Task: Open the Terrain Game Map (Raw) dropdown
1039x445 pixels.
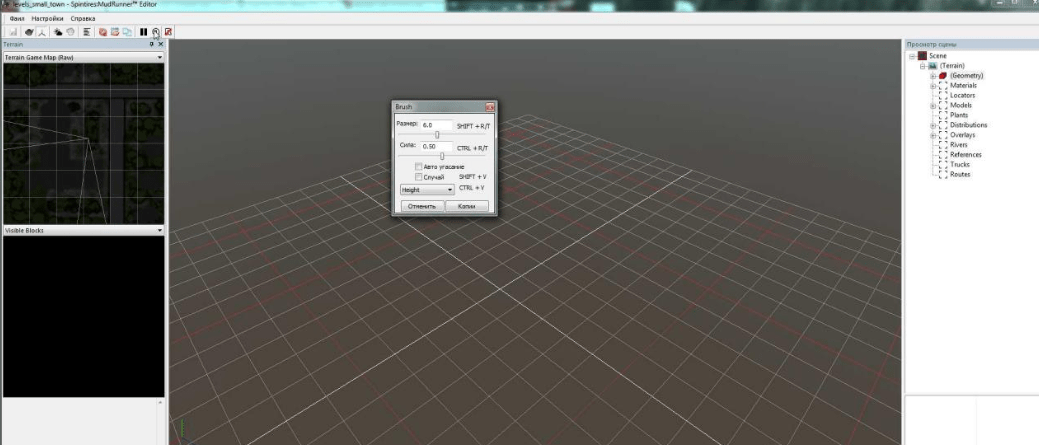Action: (160, 58)
